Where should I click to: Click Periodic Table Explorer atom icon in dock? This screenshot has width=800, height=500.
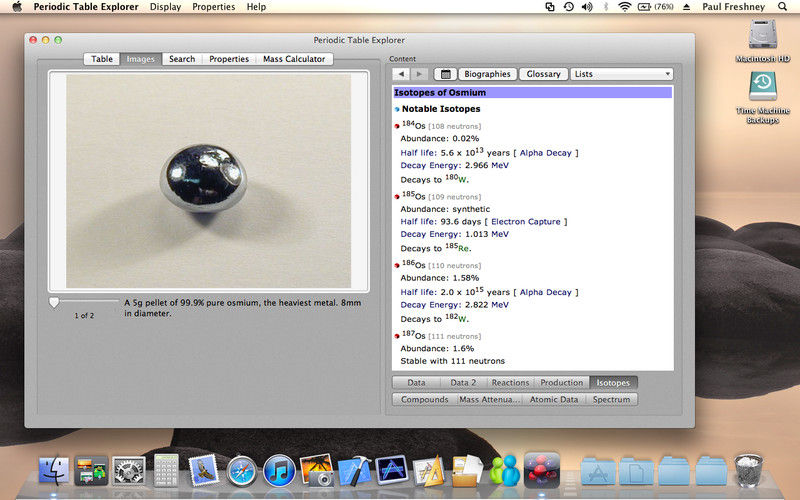[542, 469]
